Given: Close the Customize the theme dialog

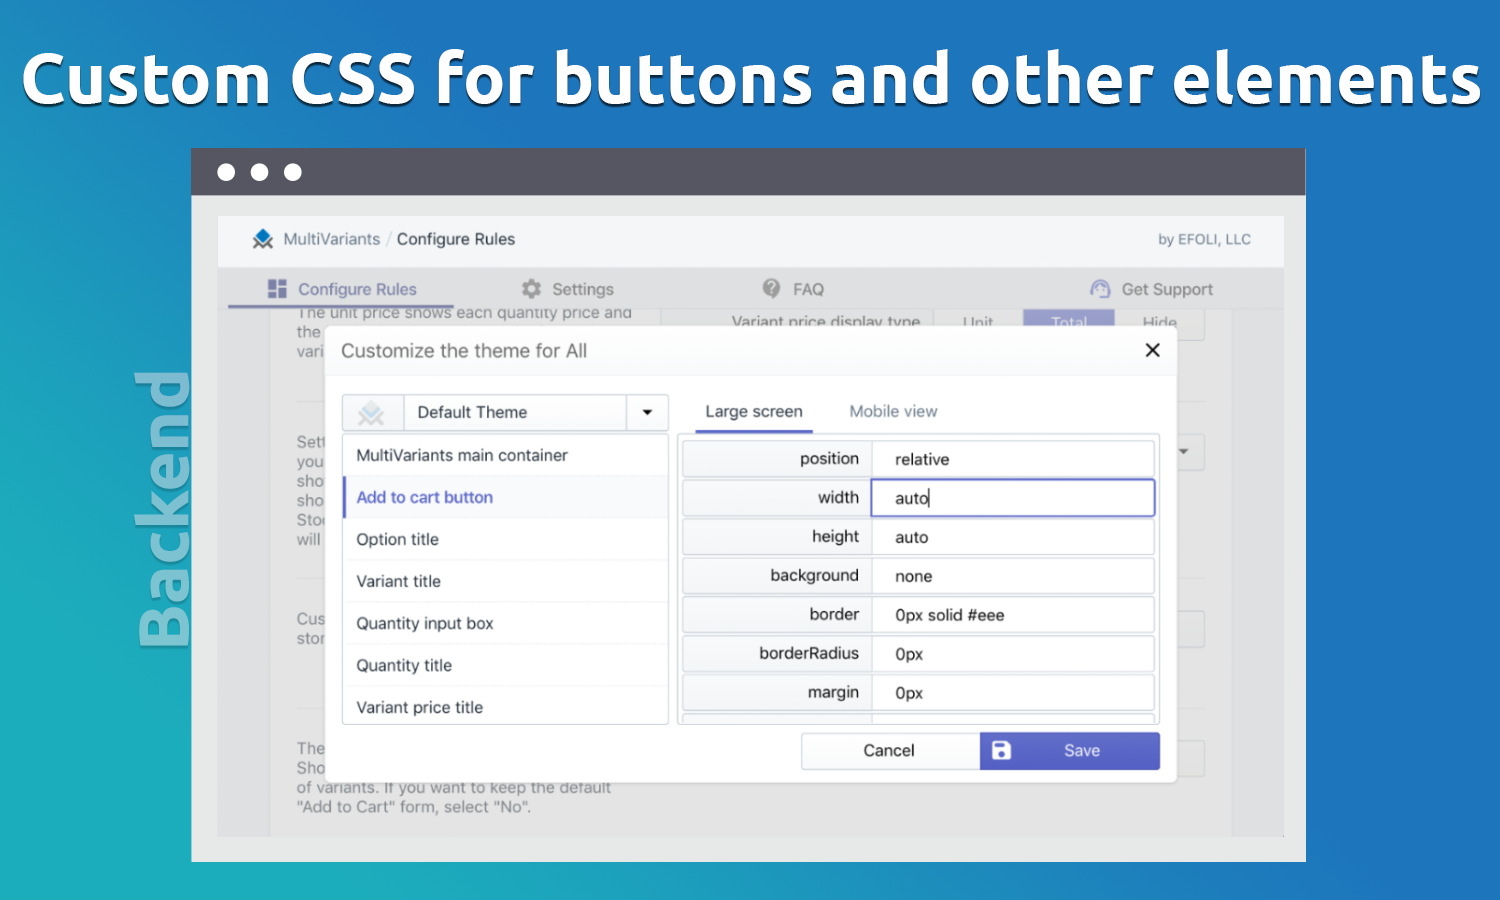Looking at the screenshot, I should pos(1152,350).
